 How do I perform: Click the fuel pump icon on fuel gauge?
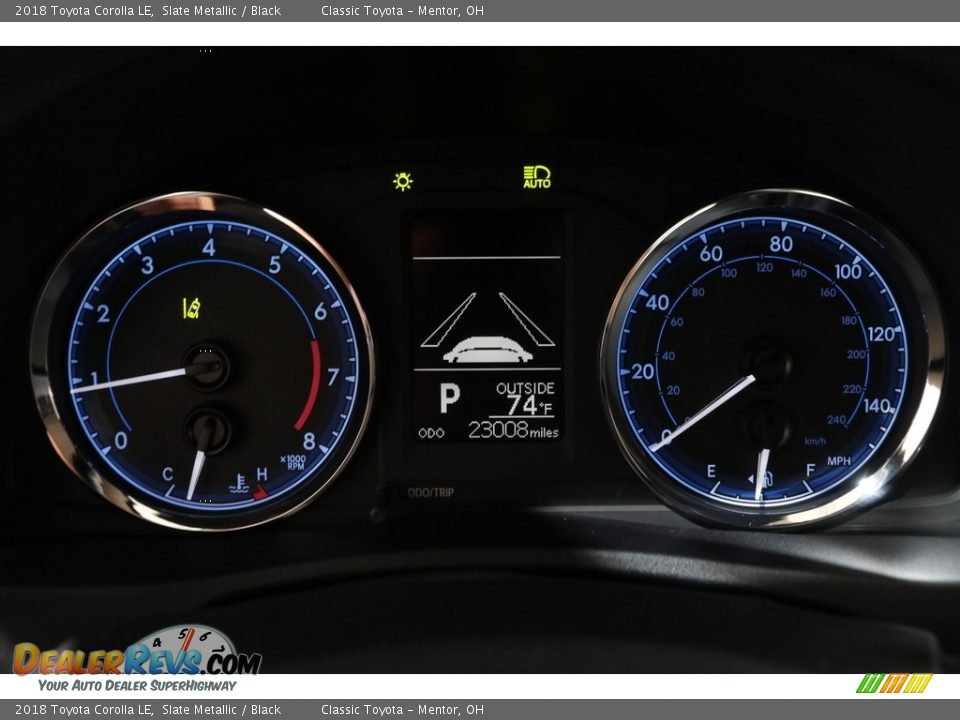(x=765, y=479)
